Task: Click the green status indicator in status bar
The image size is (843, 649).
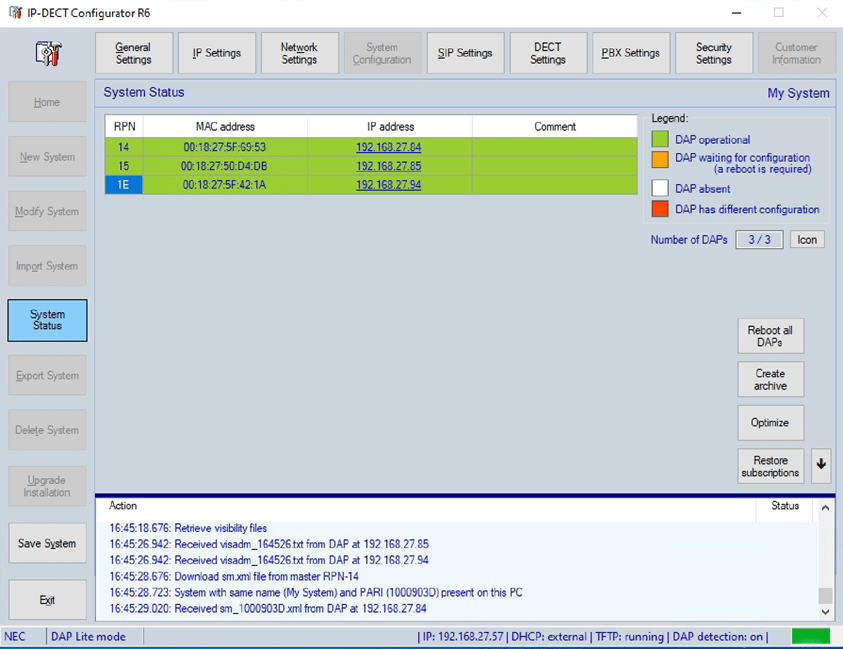Action: [811, 636]
